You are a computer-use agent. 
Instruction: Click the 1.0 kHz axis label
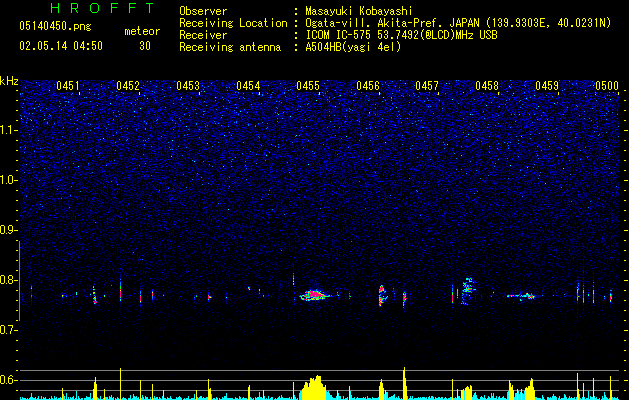(x=8, y=180)
